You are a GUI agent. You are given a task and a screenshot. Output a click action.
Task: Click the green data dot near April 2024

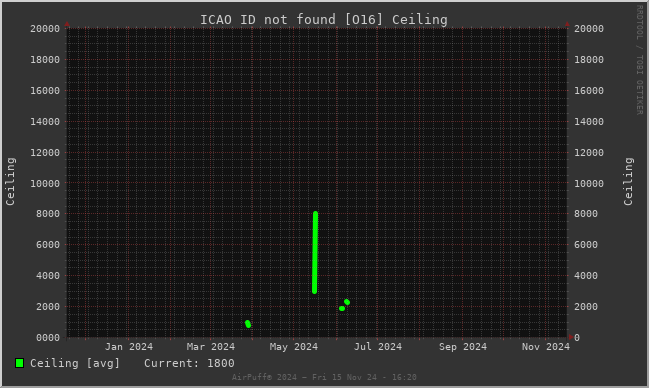(248, 324)
